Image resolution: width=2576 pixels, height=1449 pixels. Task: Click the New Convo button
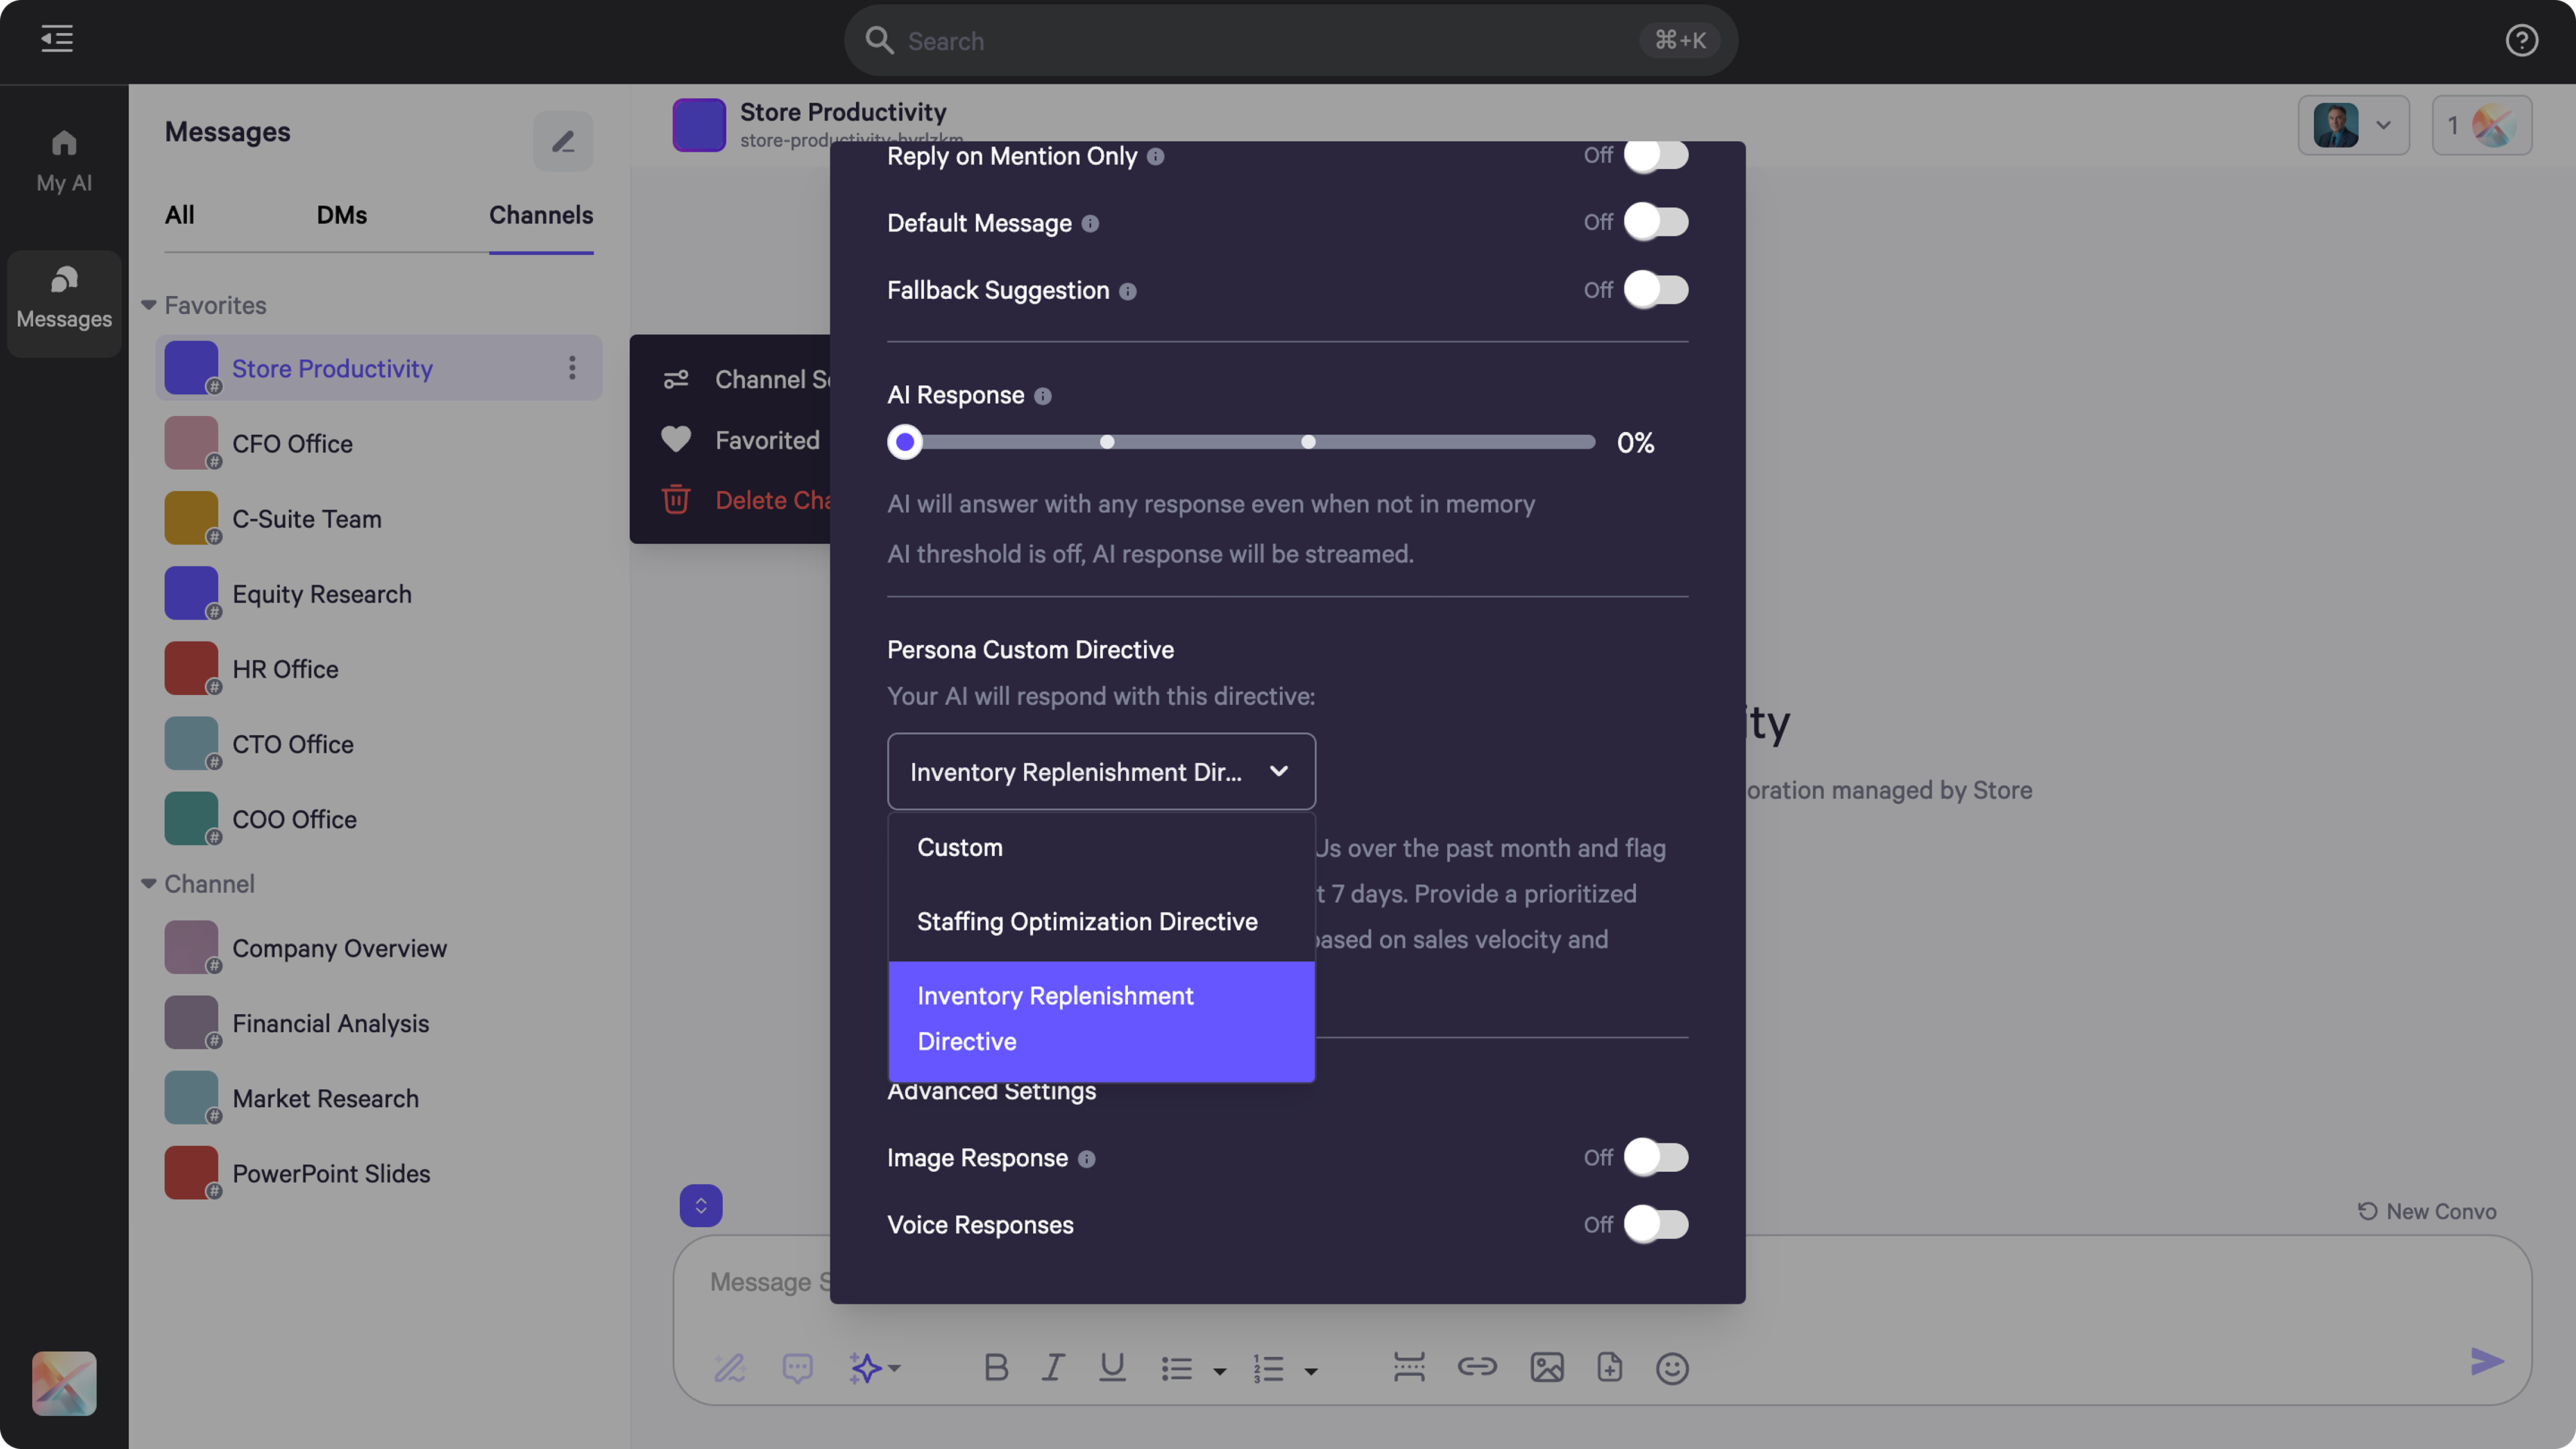tap(2428, 1210)
